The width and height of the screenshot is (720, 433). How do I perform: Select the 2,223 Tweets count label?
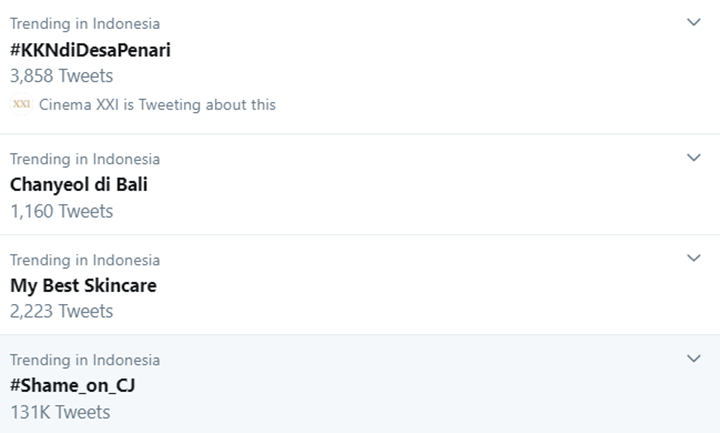(x=61, y=311)
